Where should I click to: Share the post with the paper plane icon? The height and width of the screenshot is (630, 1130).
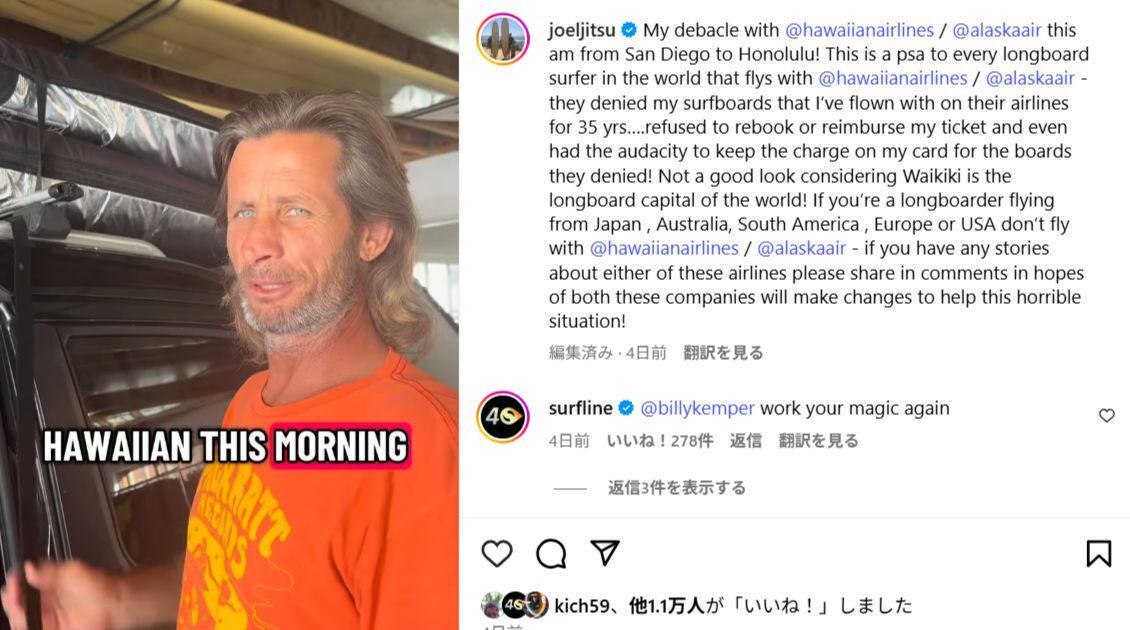tap(605, 553)
